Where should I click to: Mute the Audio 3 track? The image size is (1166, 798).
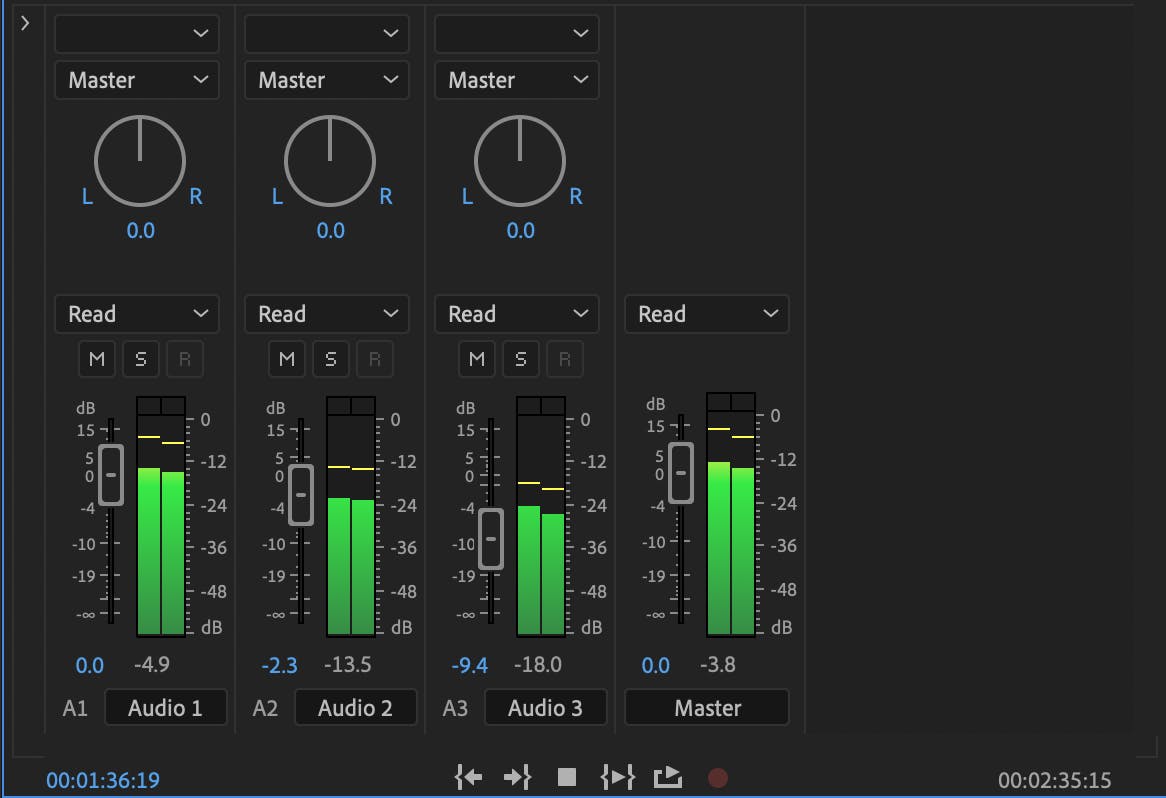(477, 359)
